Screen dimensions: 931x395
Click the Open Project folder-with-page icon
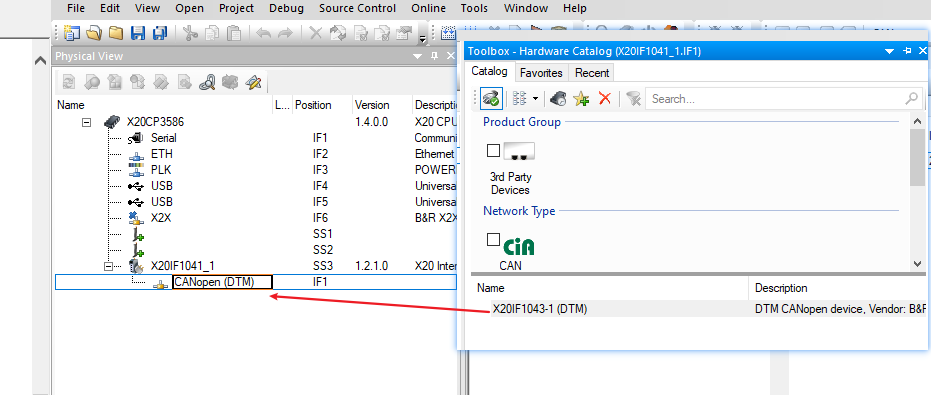point(94,33)
